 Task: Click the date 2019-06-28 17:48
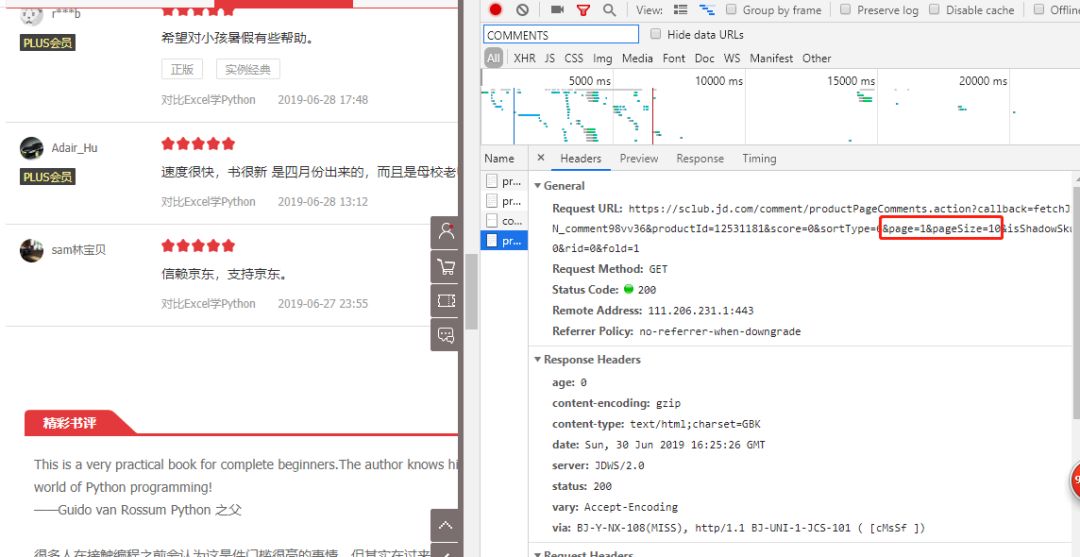pyautogui.click(x=323, y=100)
